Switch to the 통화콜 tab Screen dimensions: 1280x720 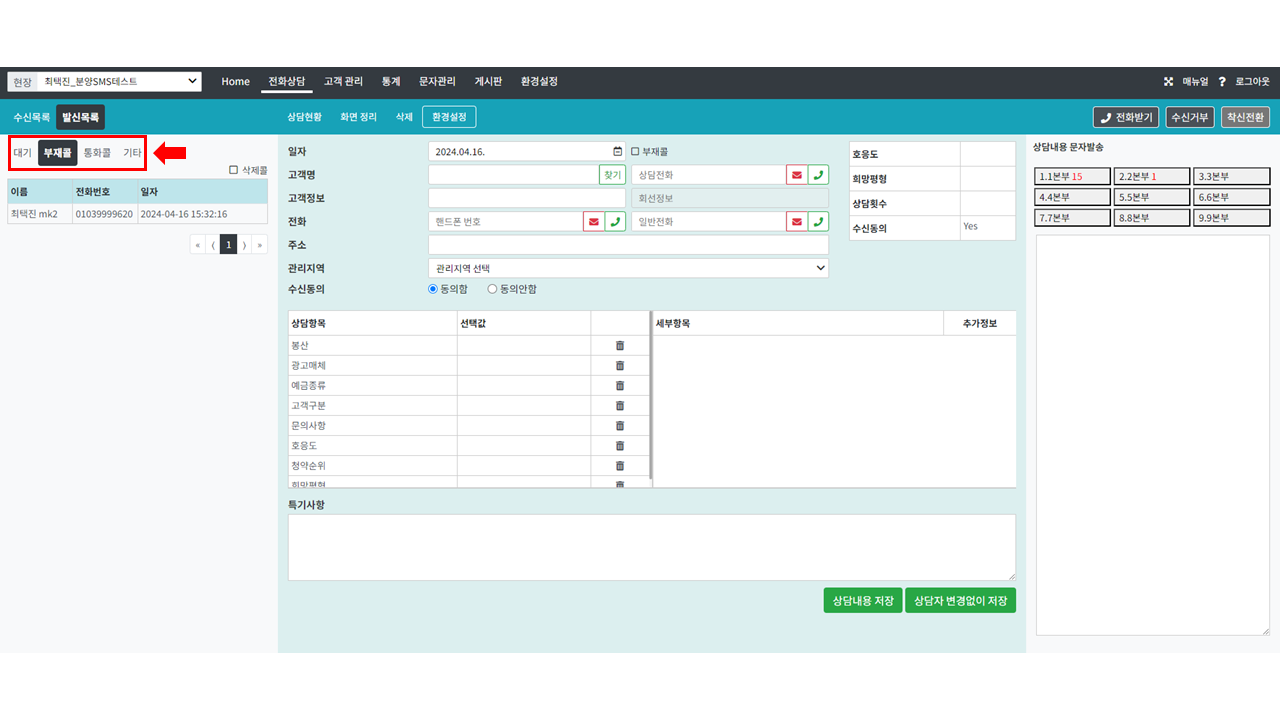pos(97,153)
